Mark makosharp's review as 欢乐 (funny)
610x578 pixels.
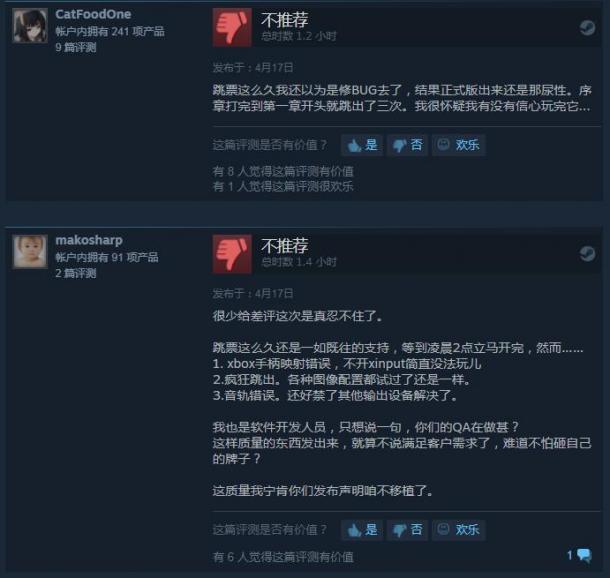pyautogui.click(x=459, y=530)
